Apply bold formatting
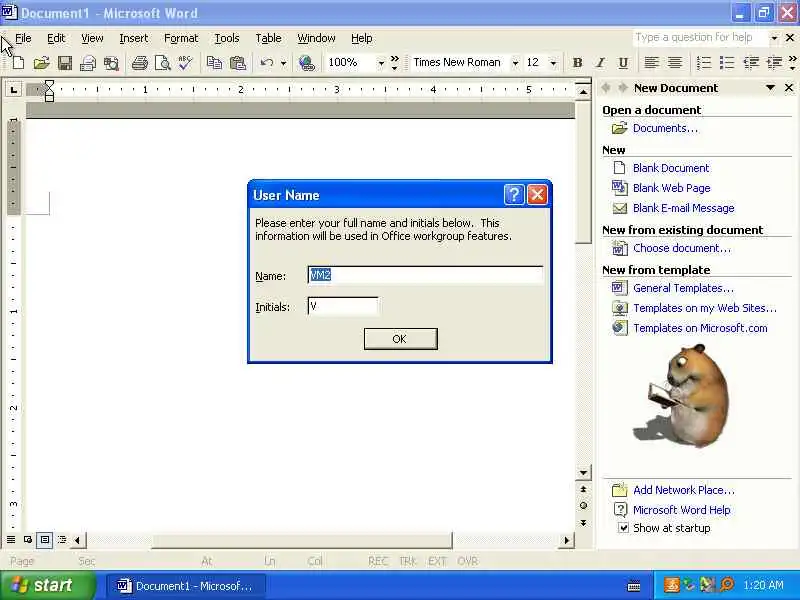Image resolution: width=800 pixels, height=600 pixels. point(578,63)
